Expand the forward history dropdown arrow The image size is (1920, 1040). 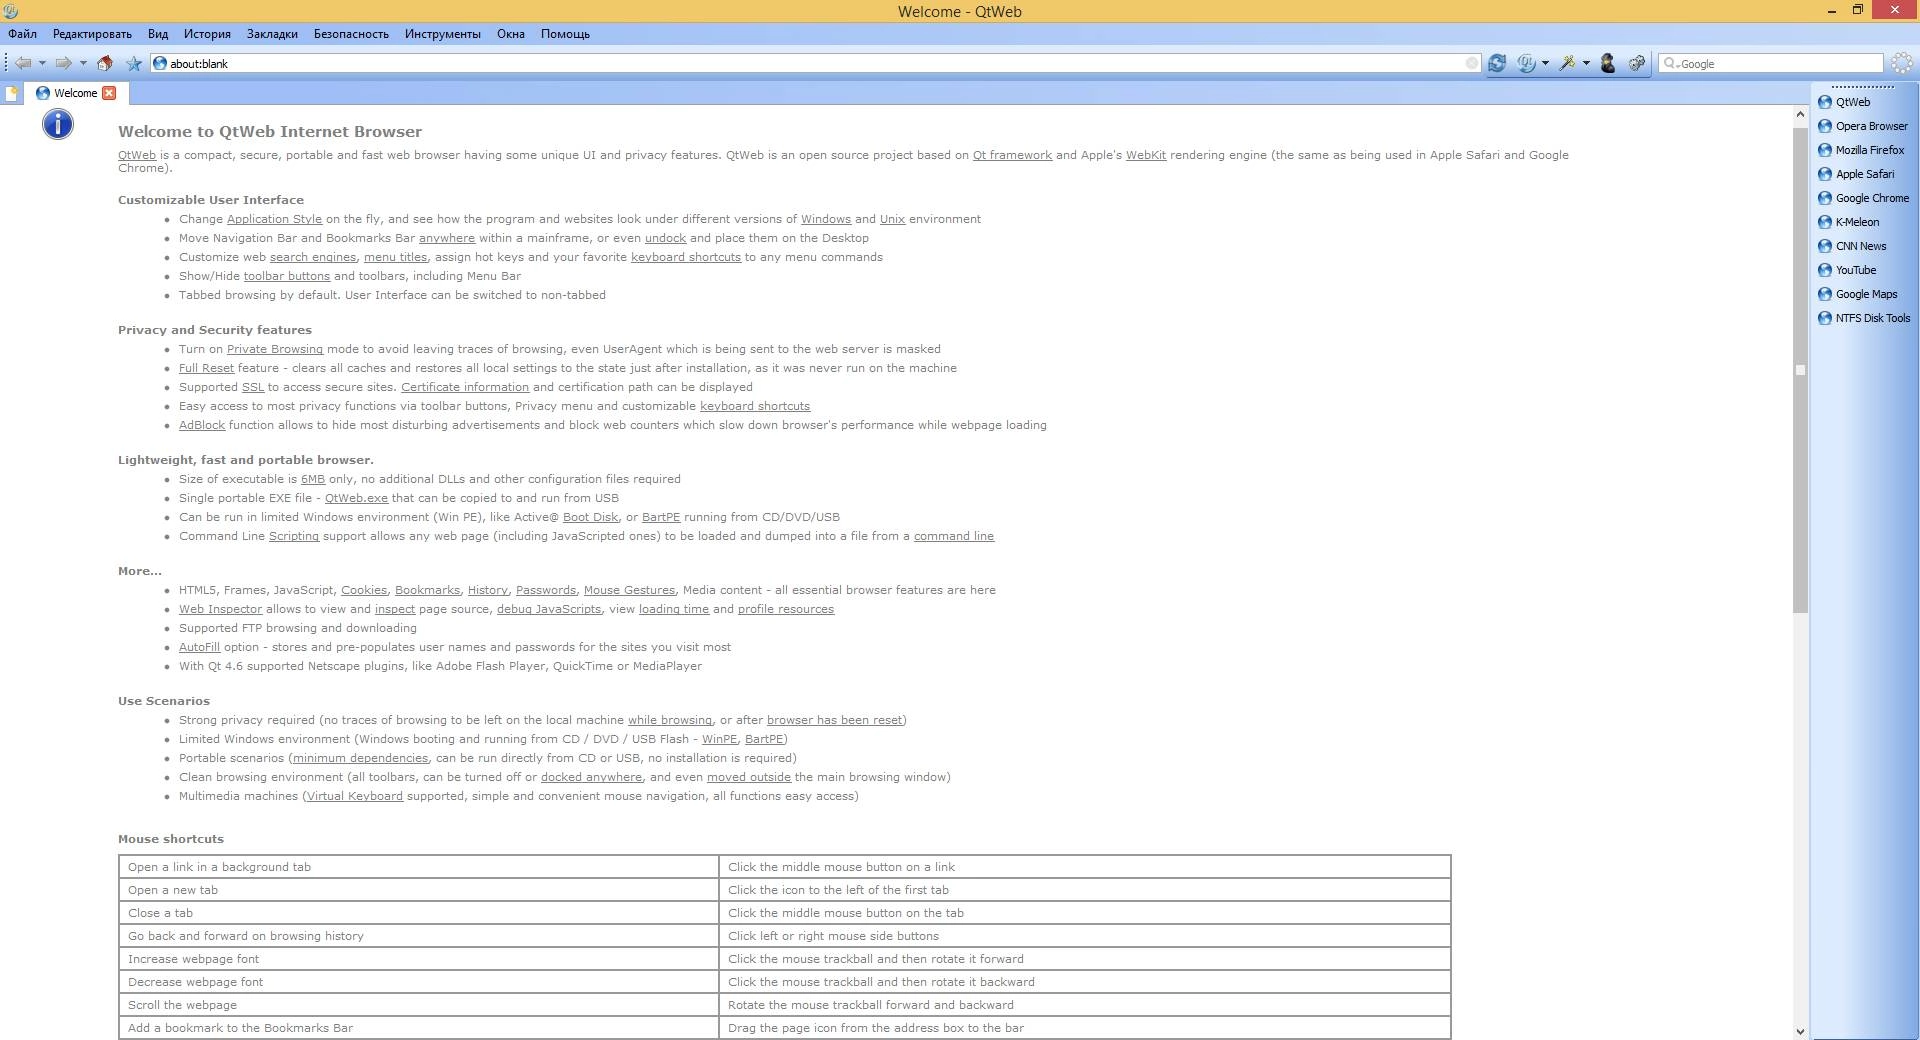click(x=83, y=63)
